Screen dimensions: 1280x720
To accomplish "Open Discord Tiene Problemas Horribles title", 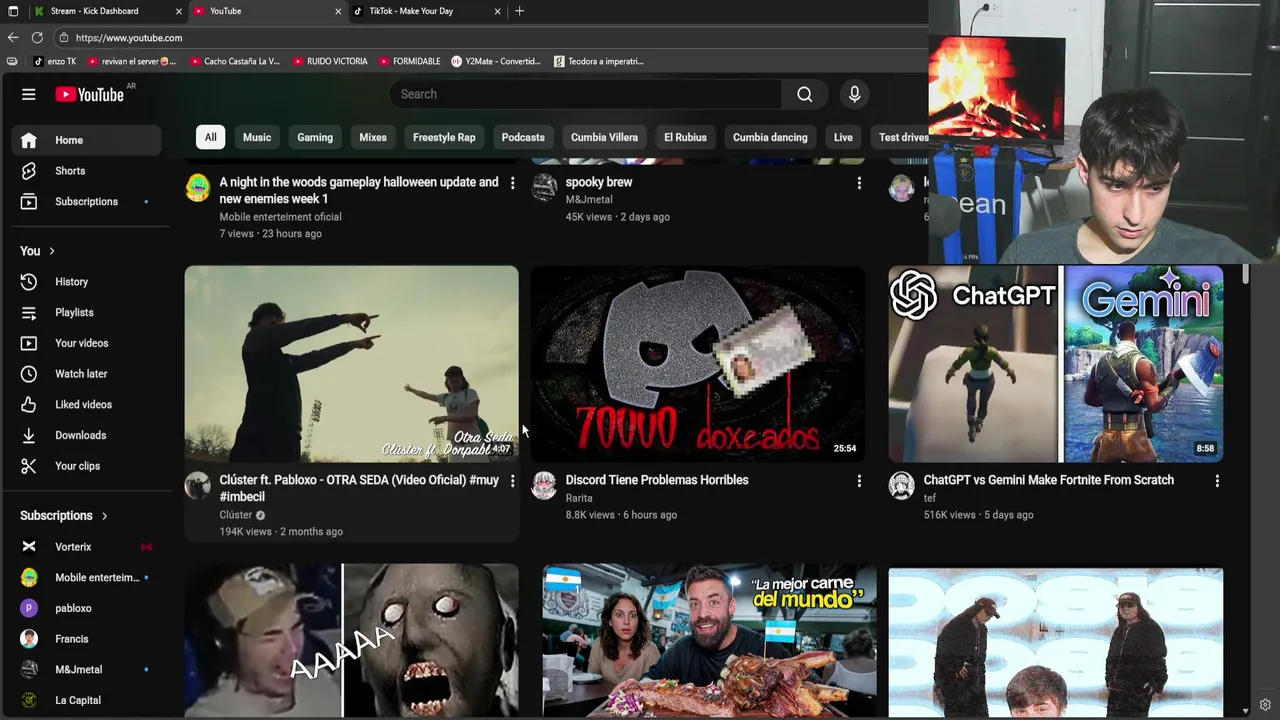I will click(657, 480).
